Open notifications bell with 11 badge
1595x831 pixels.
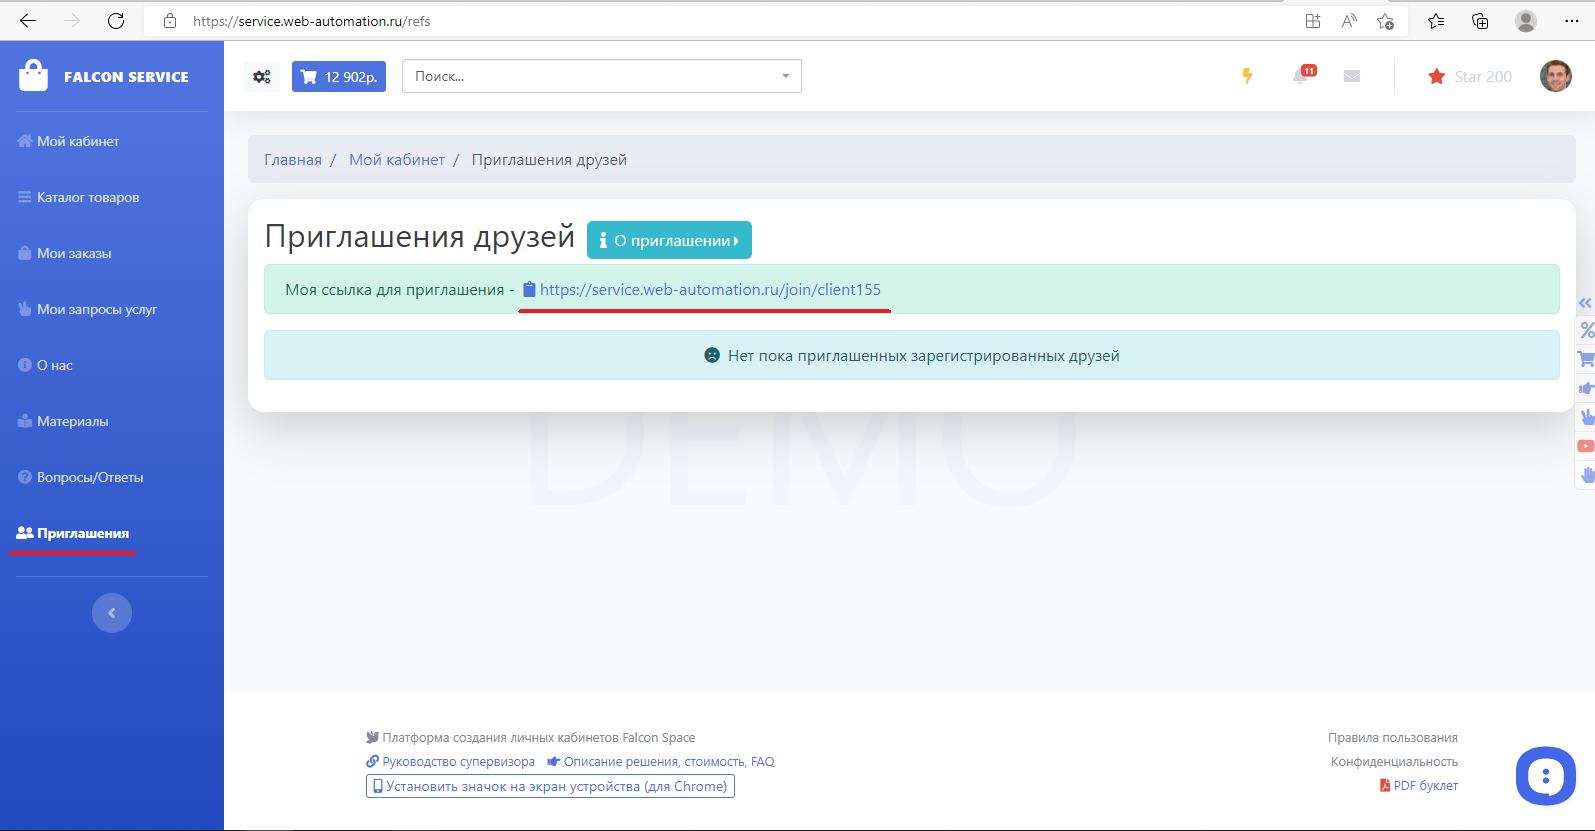1301,76
